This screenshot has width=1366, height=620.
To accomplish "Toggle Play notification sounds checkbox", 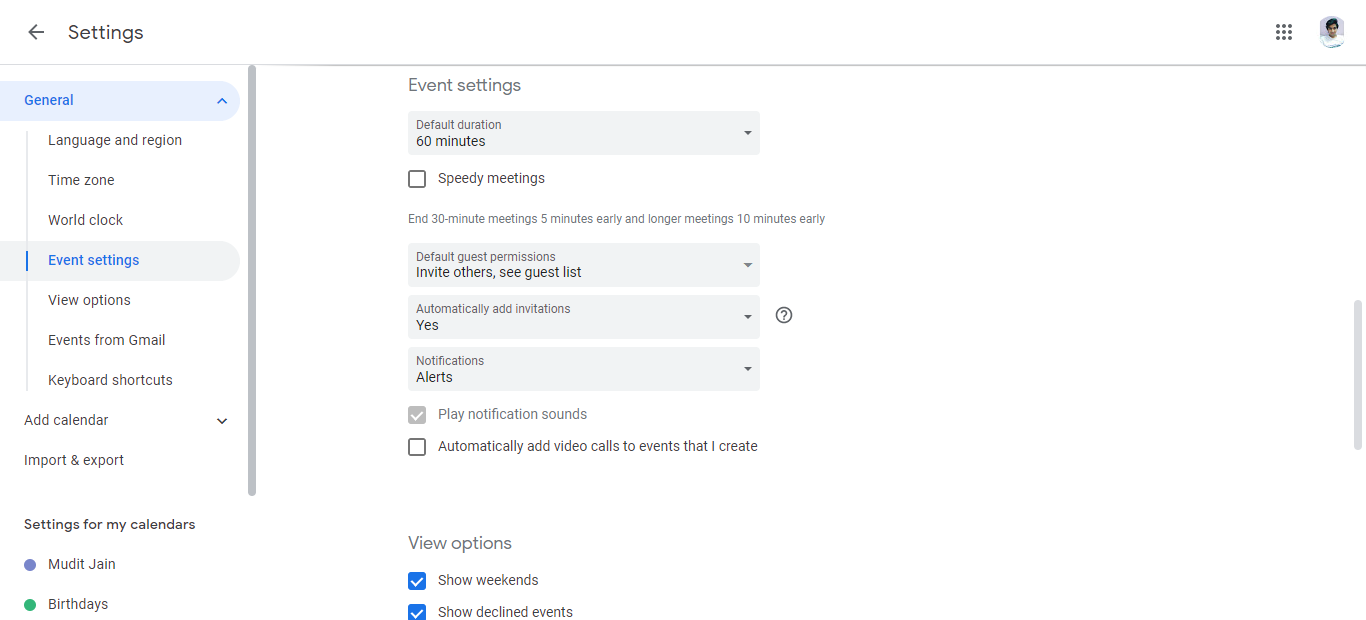I will 417,415.
